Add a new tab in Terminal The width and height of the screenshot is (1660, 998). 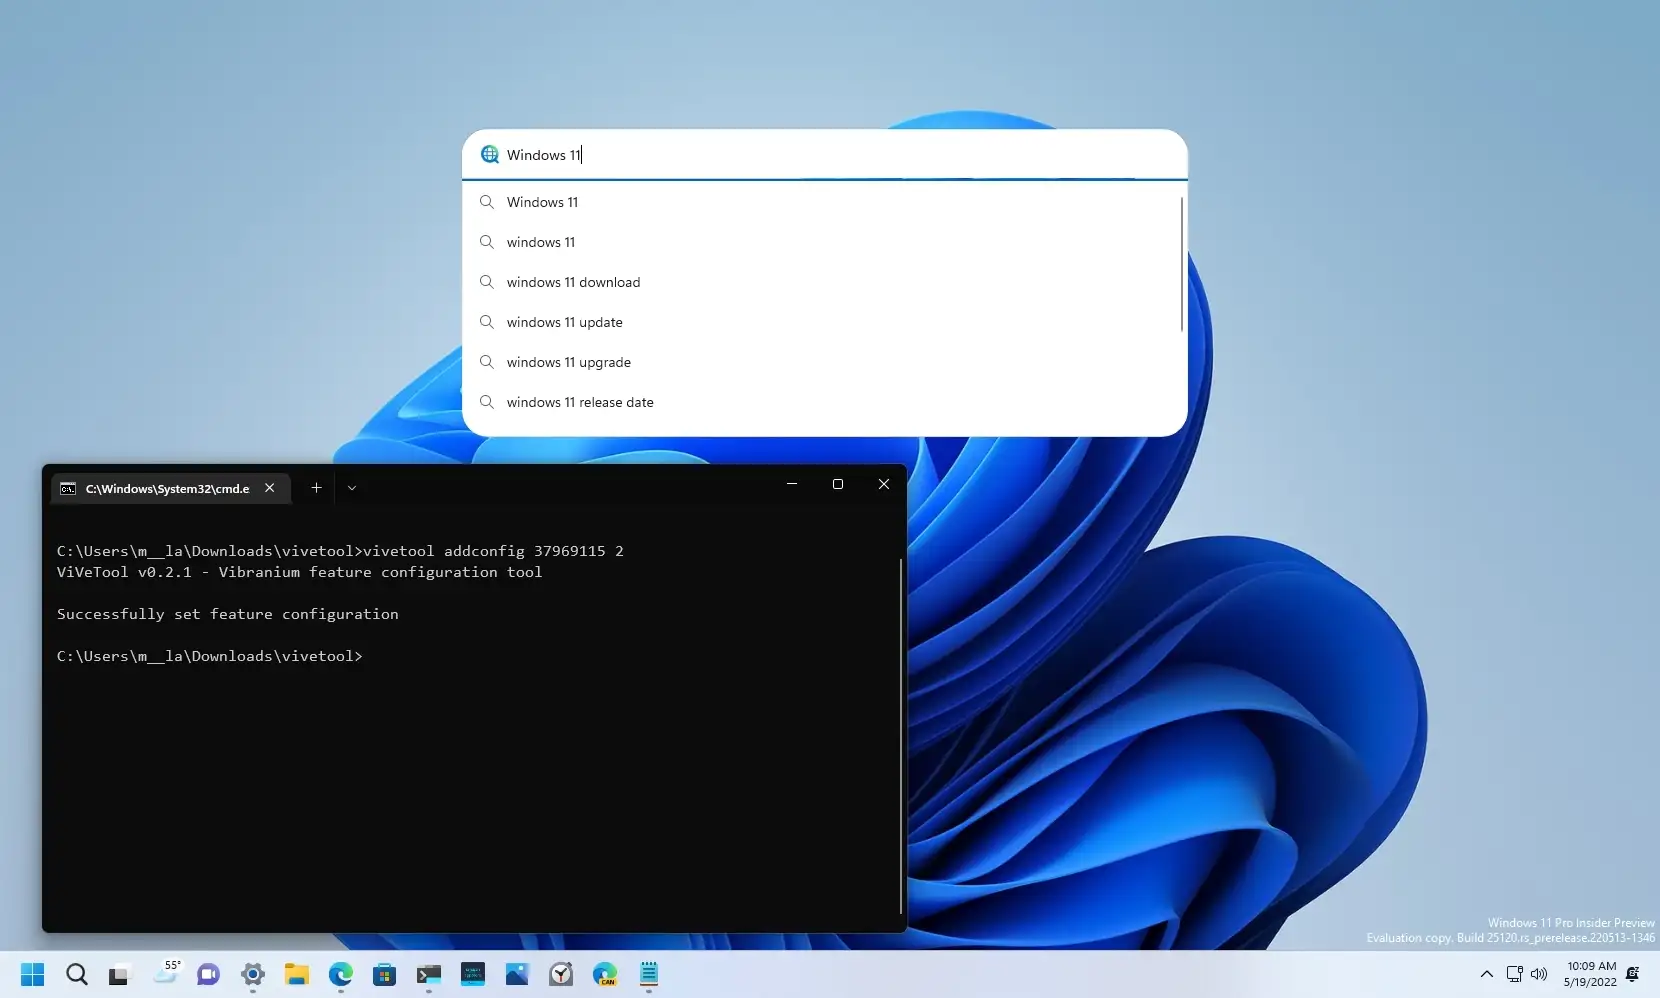(316, 488)
